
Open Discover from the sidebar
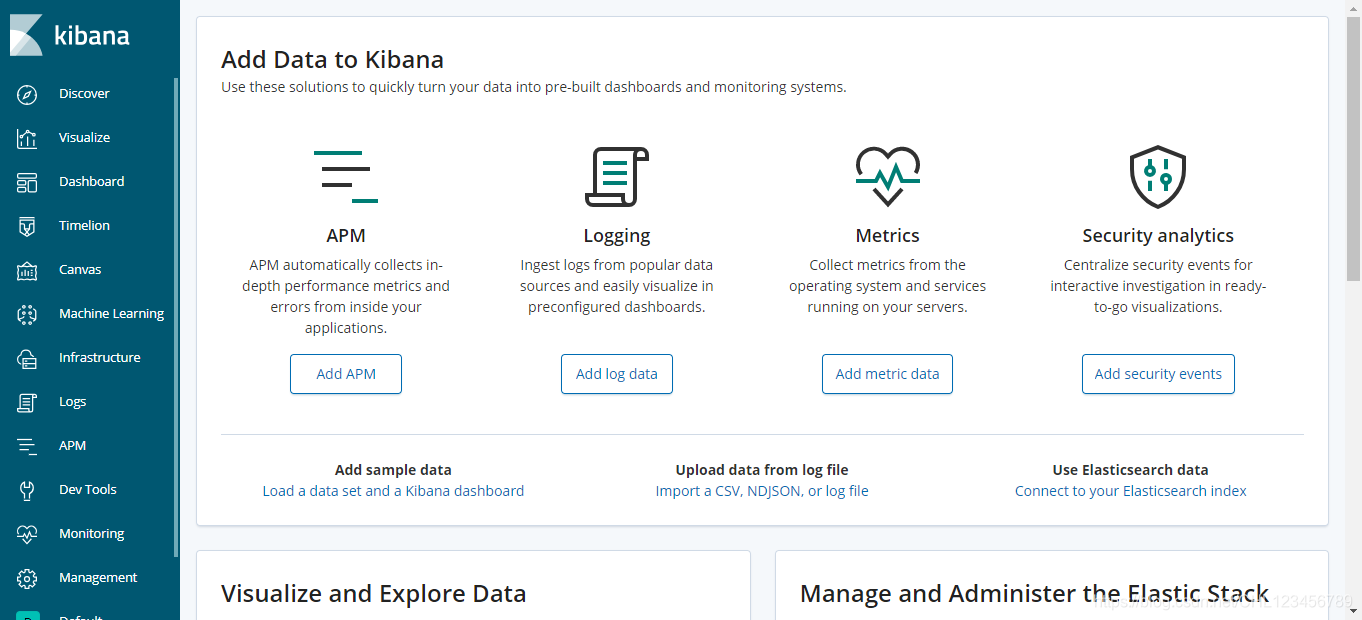pos(84,94)
